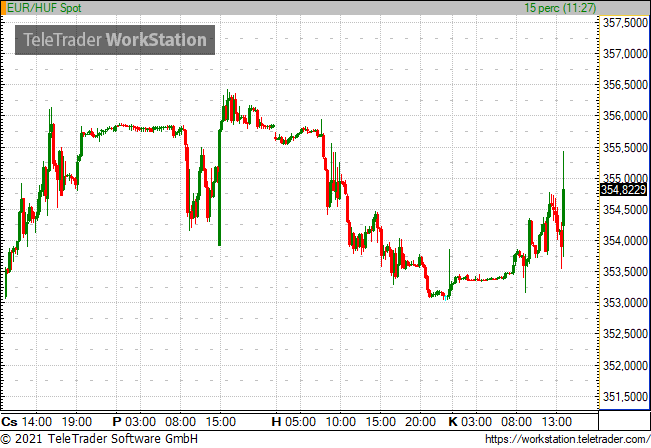Click the 357,0000 price axis label
The image size is (651, 448).
[625, 54]
